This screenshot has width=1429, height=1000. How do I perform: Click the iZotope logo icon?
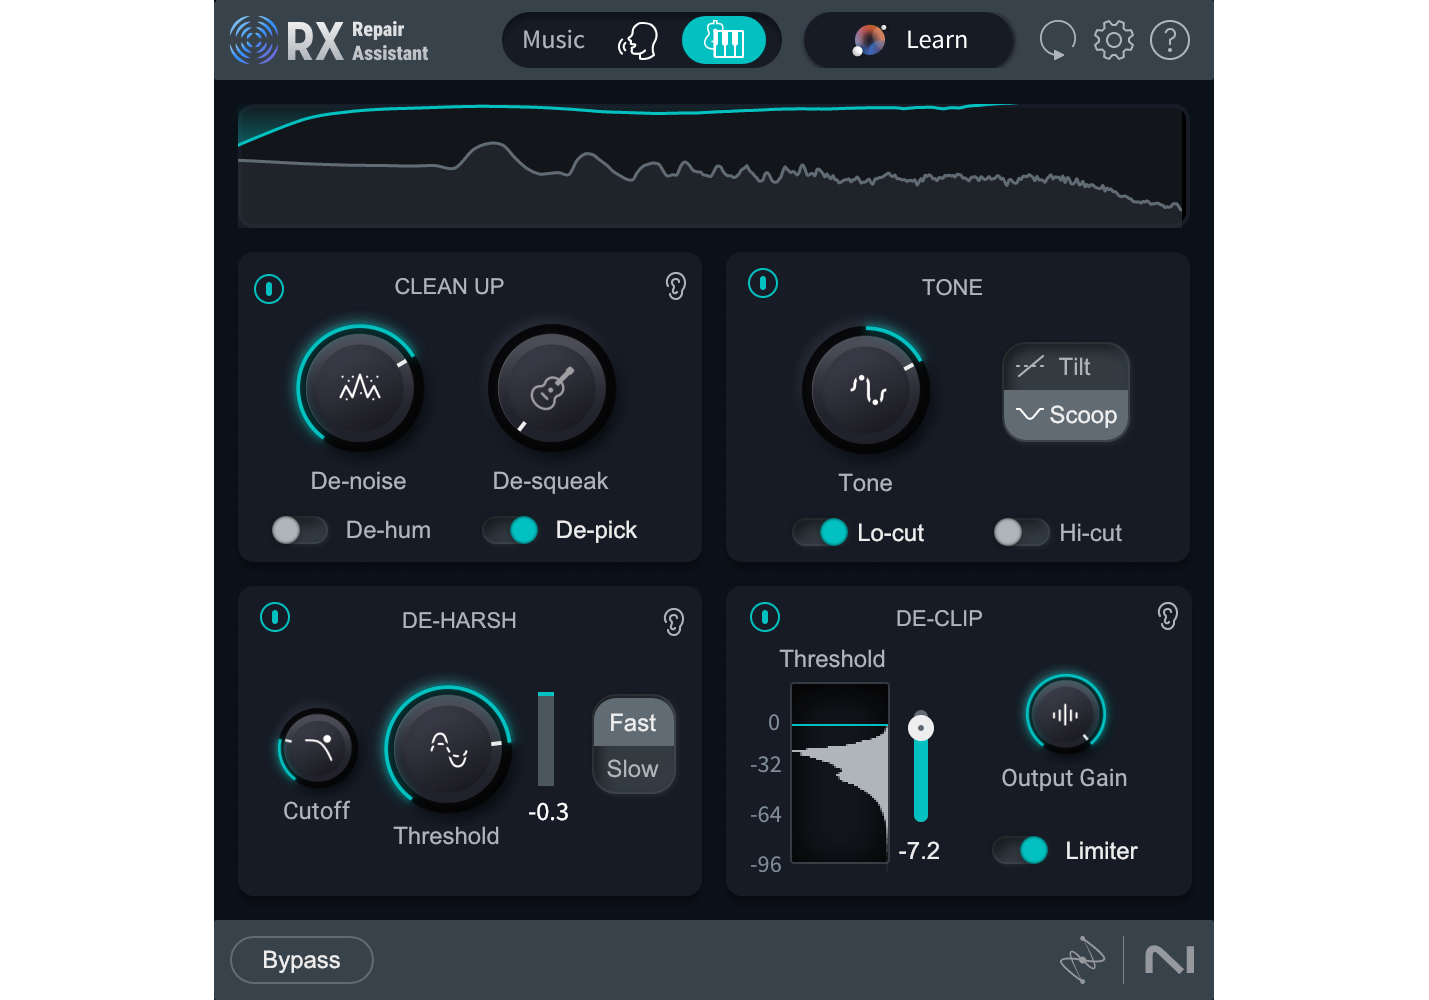click(x=1082, y=960)
